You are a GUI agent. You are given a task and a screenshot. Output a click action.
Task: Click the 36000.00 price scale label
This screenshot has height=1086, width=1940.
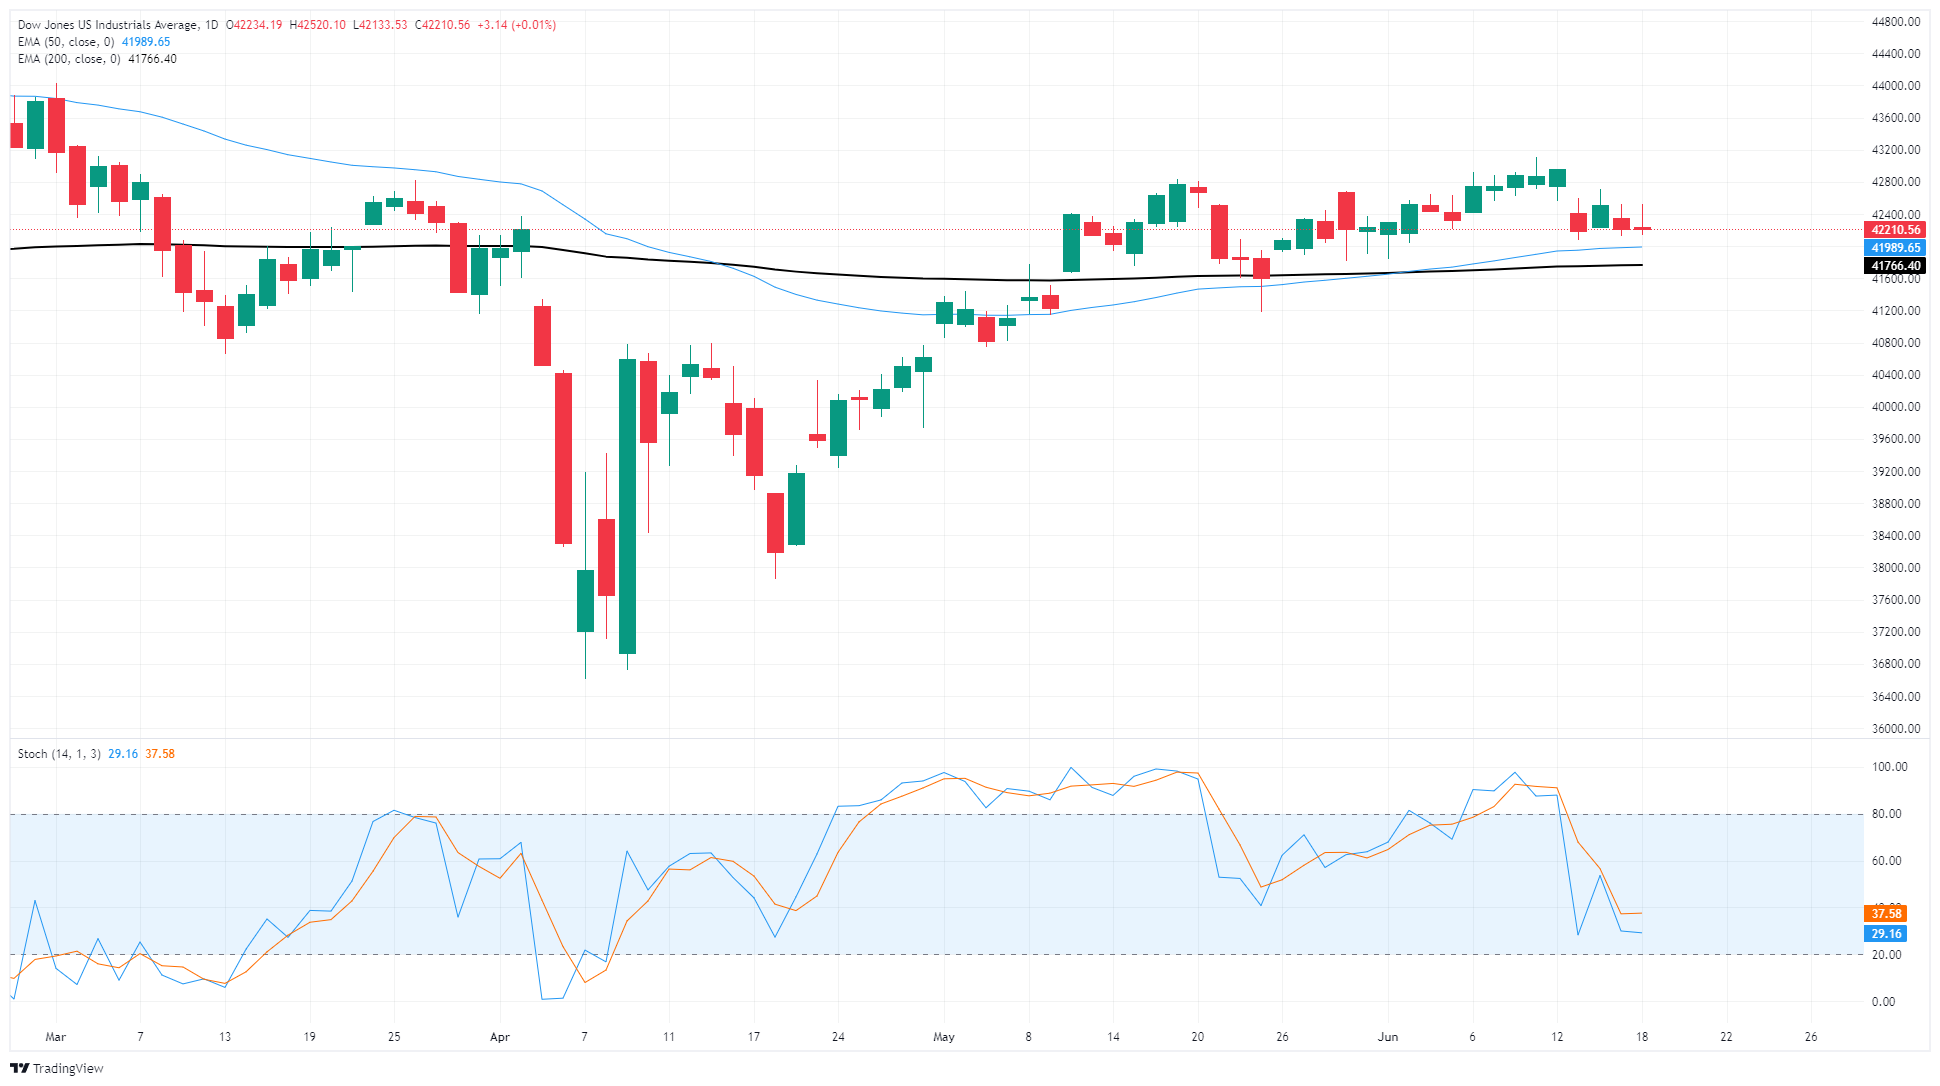(1896, 729)
